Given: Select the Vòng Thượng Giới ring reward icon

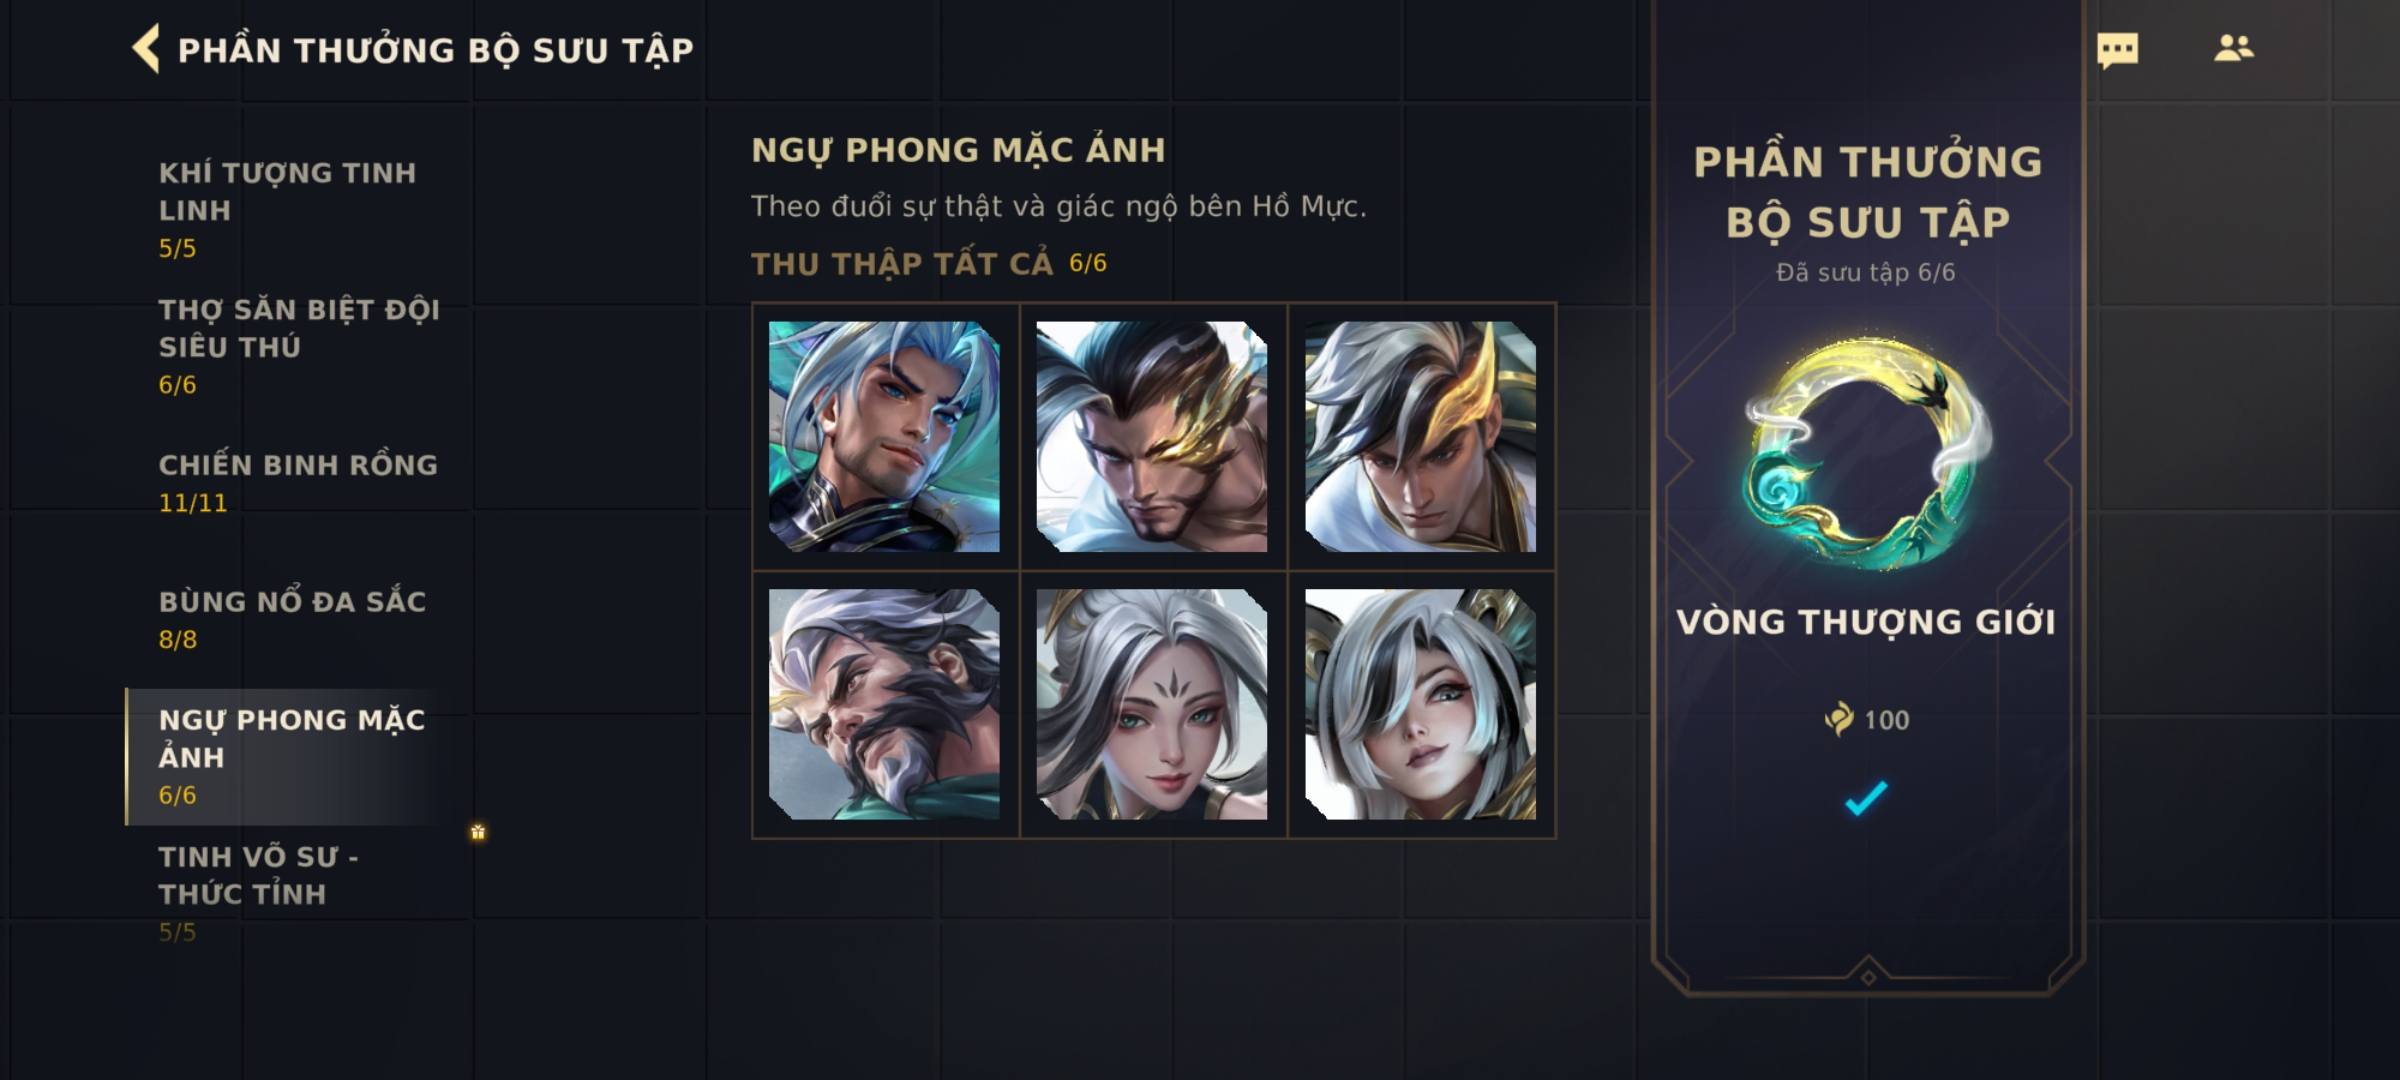Looking at the screenshot, I should (x=1867, y=453).
